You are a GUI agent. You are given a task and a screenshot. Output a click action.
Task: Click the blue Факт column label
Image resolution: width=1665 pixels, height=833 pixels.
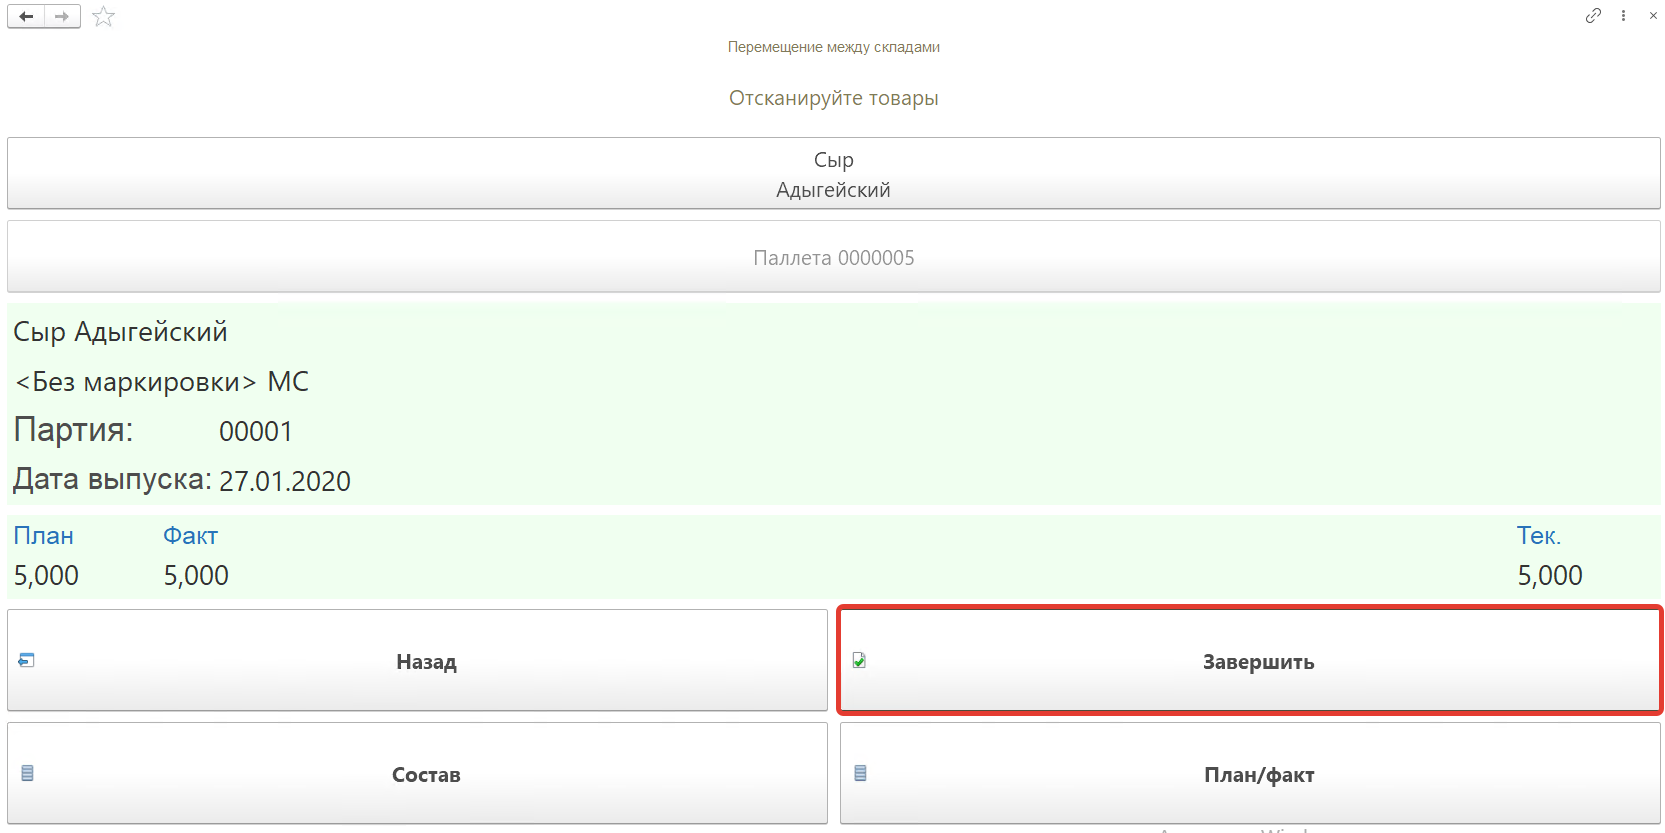pos(190,536)
